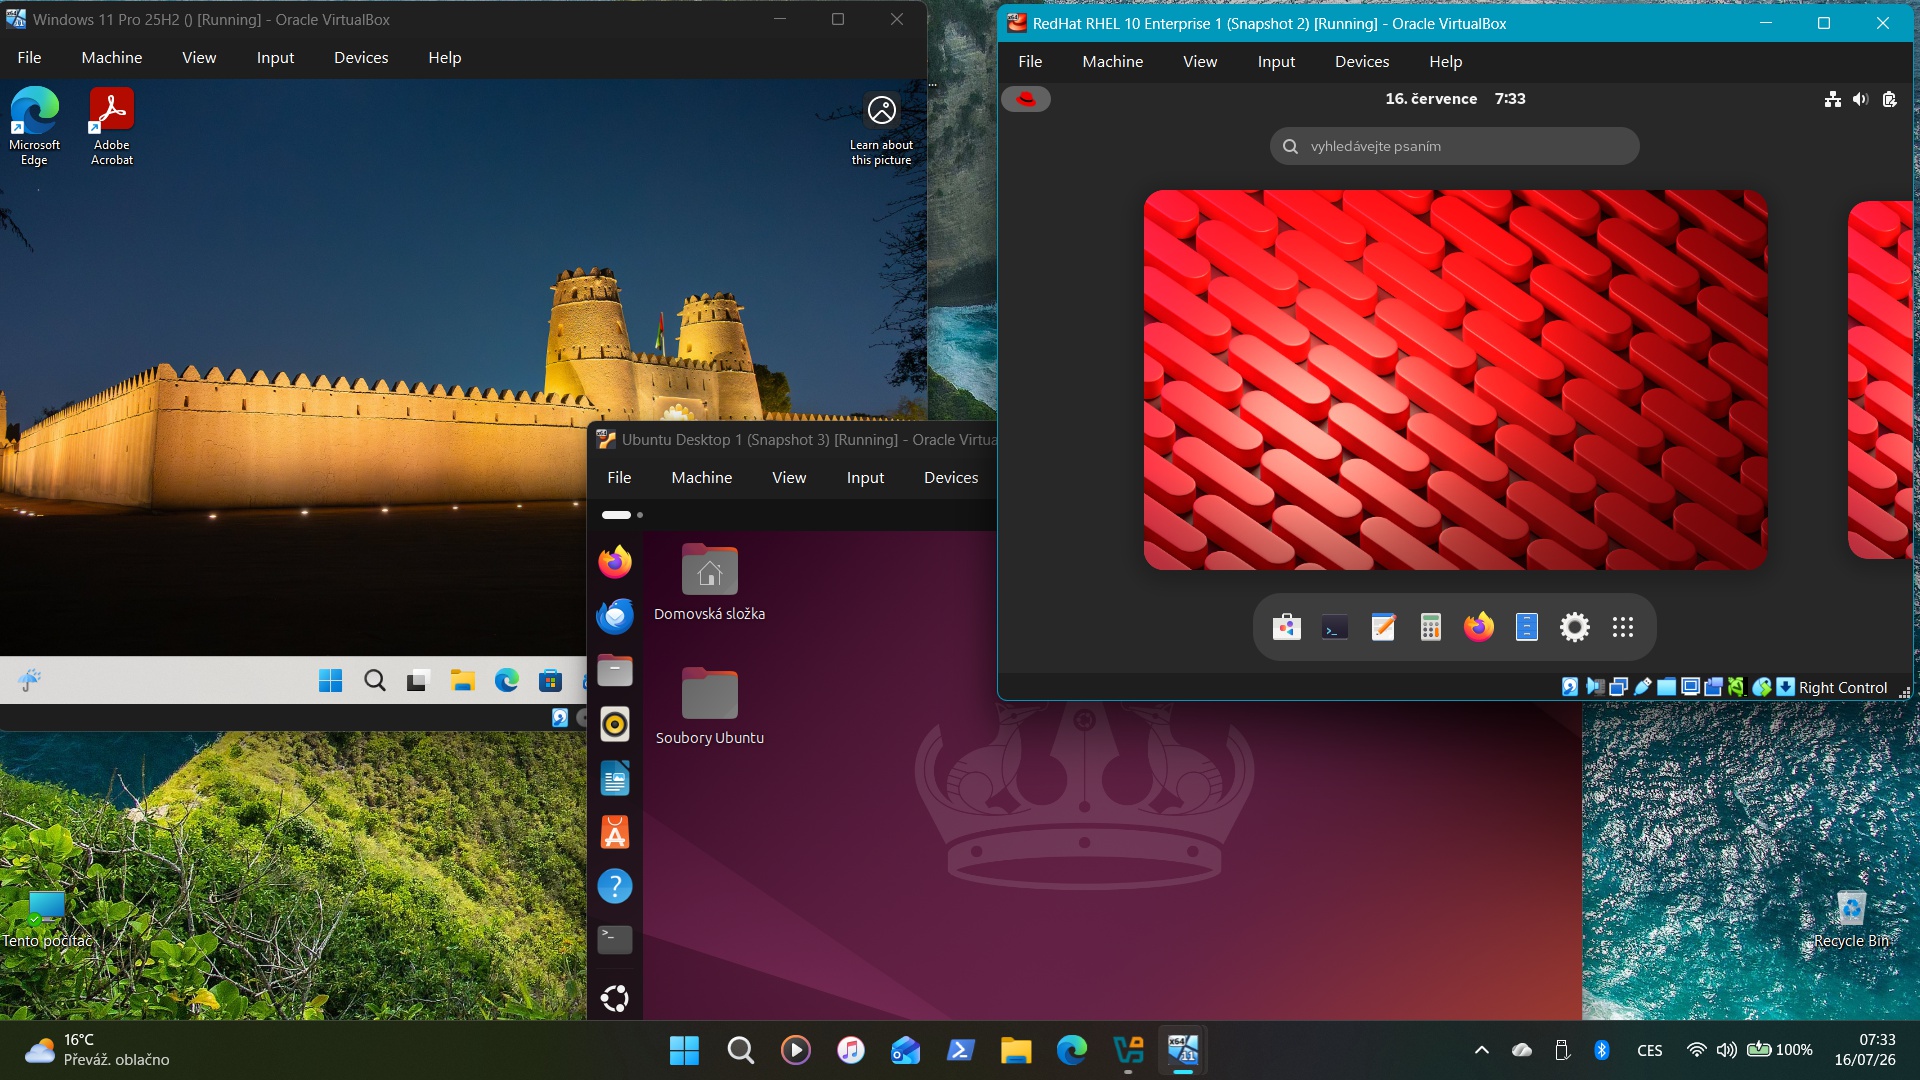
Task: Open Domovská složka folder on Ubuntu desktop
Action: point(710,583)
